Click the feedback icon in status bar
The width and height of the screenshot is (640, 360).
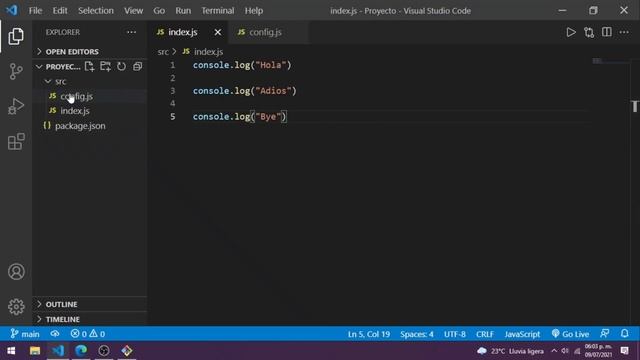pyautogui.click(x=604, y=334)
